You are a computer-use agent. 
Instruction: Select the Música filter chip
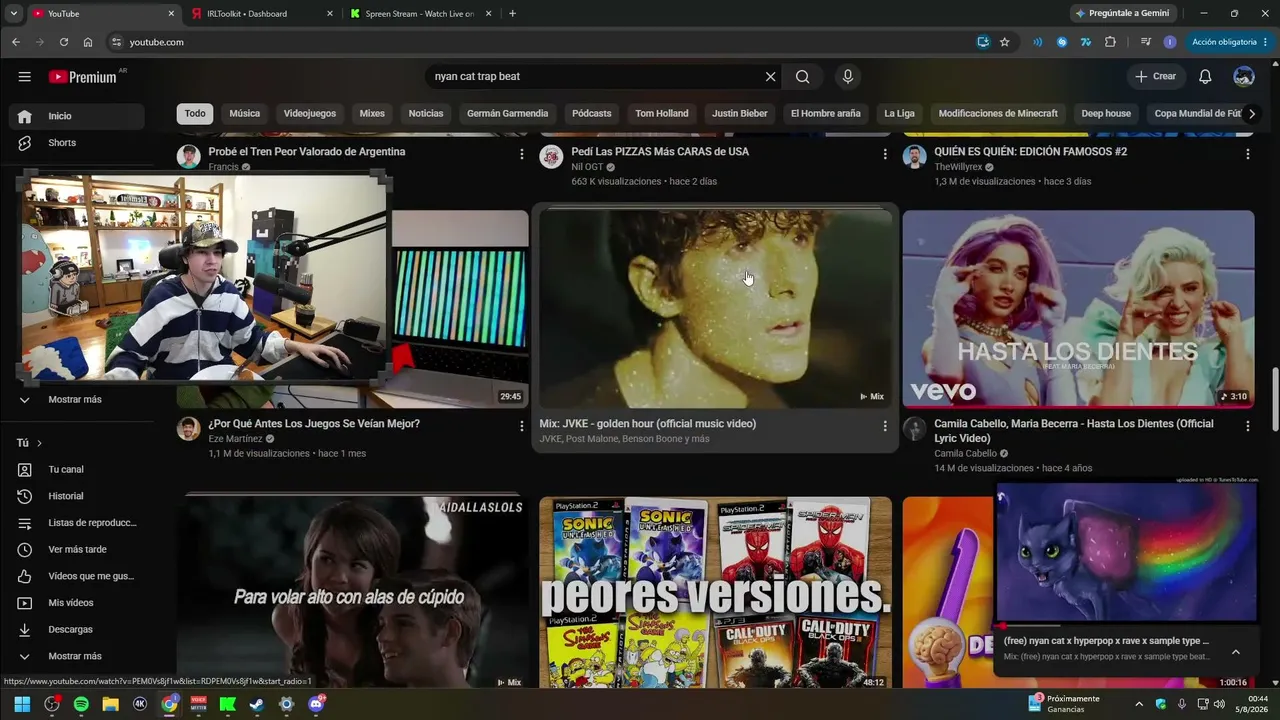coord(244,114)
